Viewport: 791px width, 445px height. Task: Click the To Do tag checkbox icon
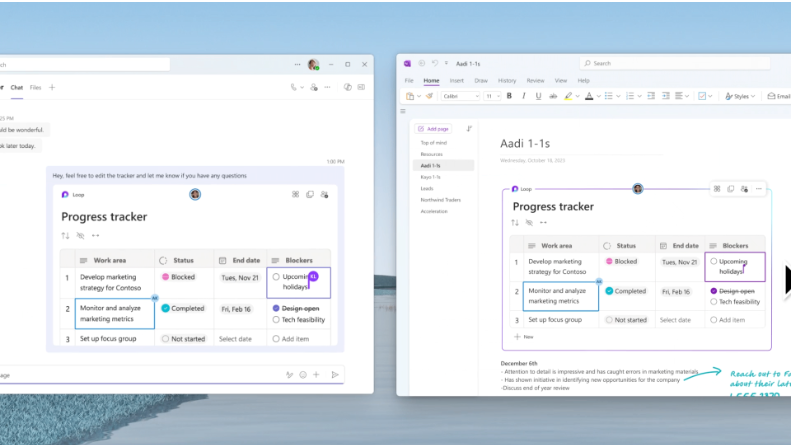[x=702, y=96]
